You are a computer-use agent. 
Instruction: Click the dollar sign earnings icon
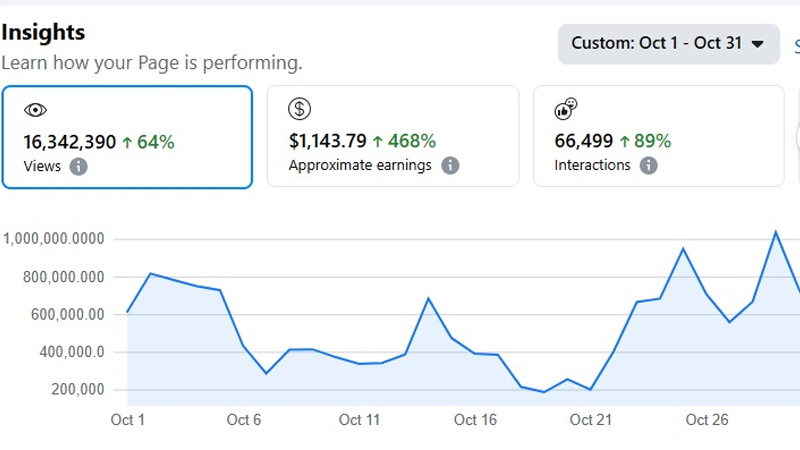click(300, 110)
